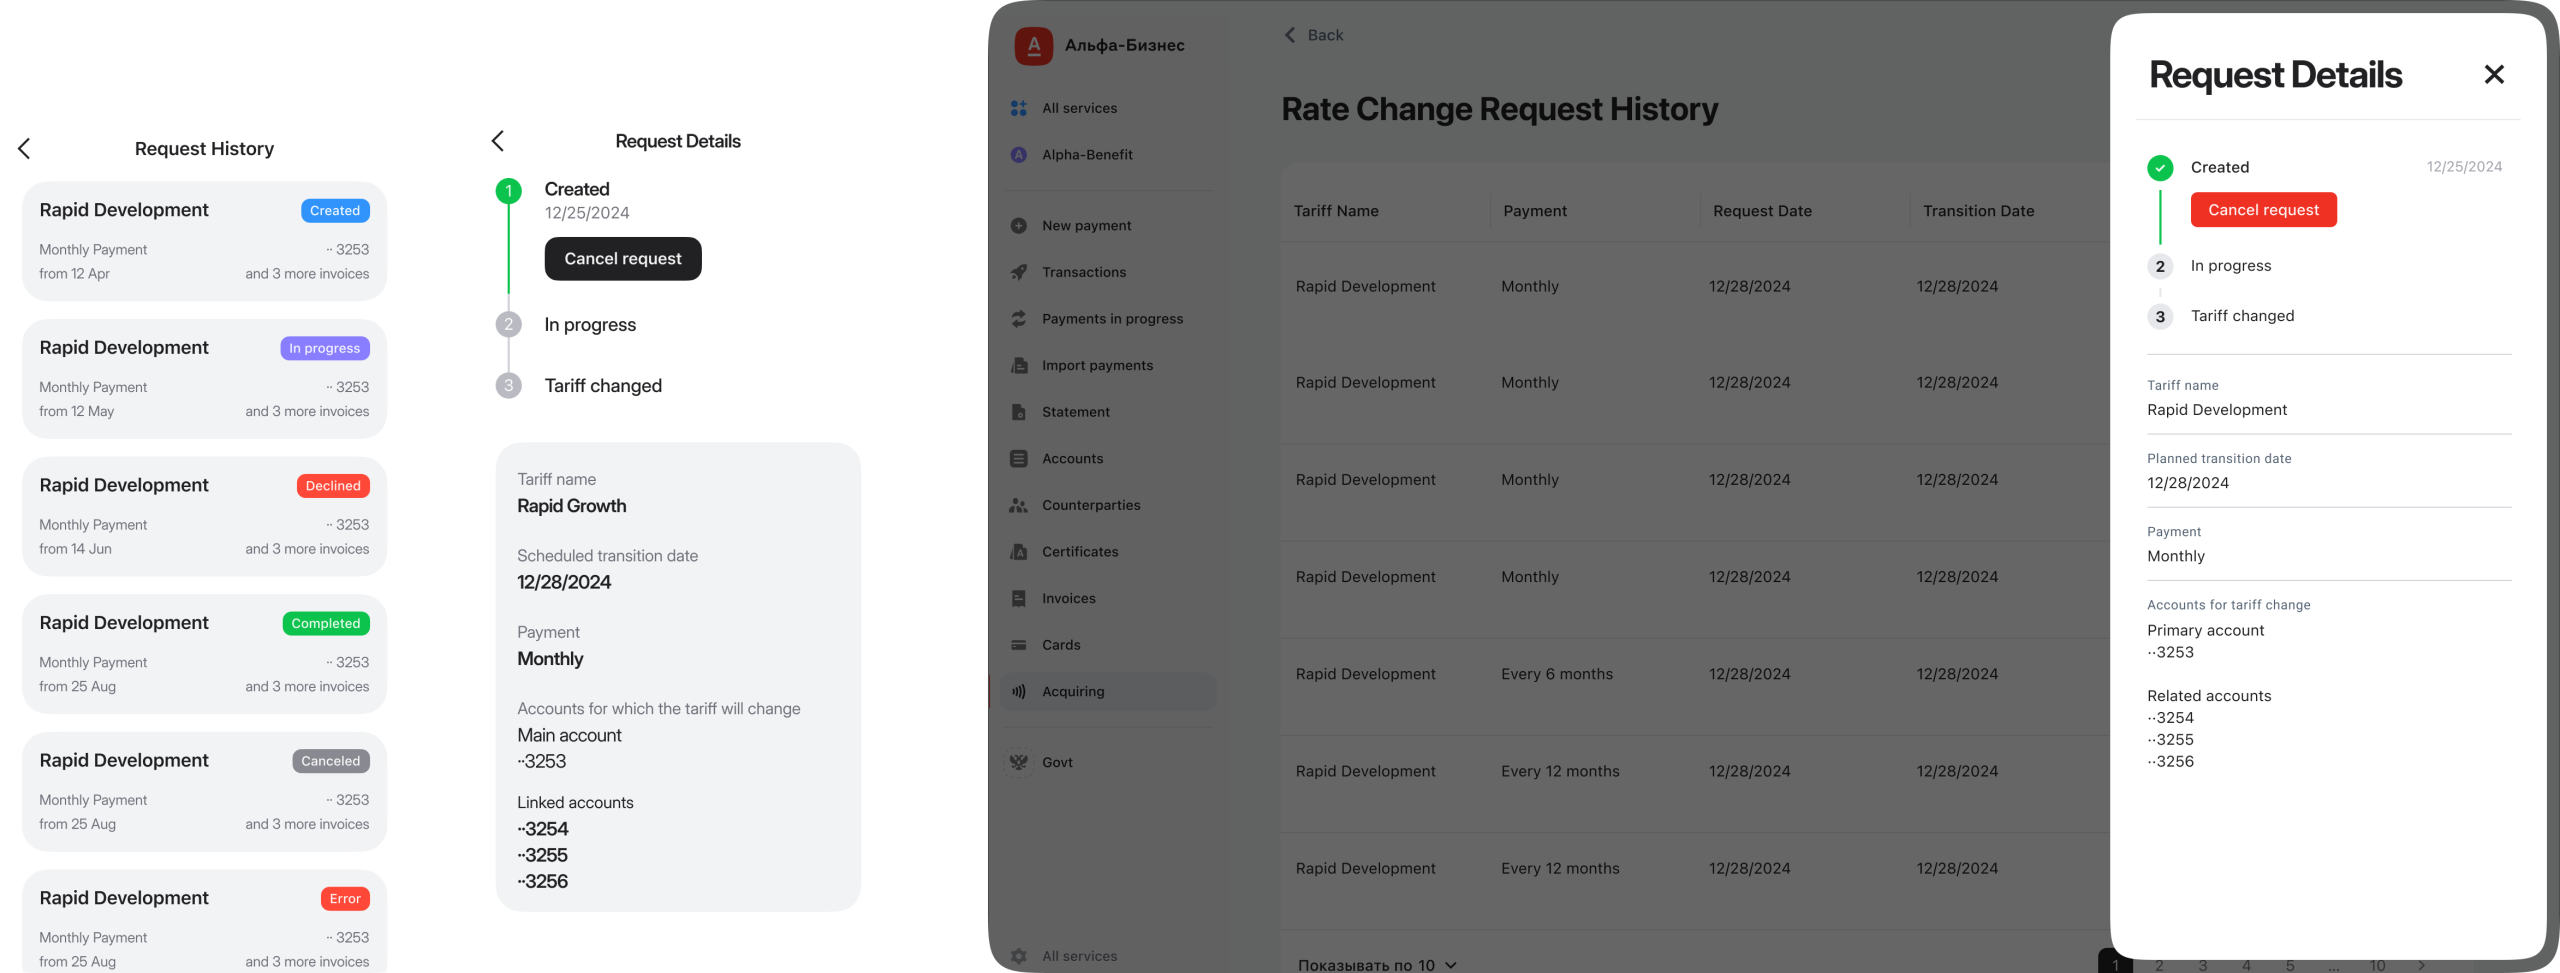The height and width of the screenshot is (973, 2560).
Task: Open the Declined Rapid Development request card
Action: [205, 516]
